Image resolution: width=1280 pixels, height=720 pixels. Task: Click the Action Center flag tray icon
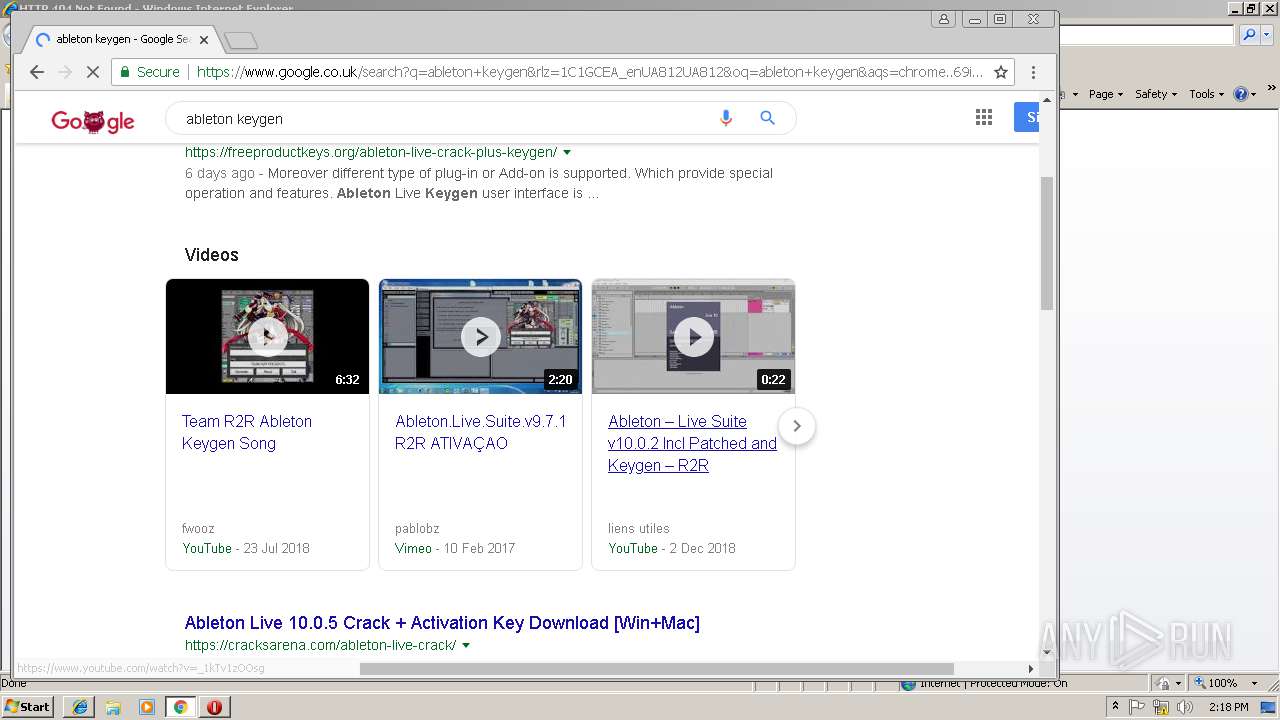[1138, 707]
